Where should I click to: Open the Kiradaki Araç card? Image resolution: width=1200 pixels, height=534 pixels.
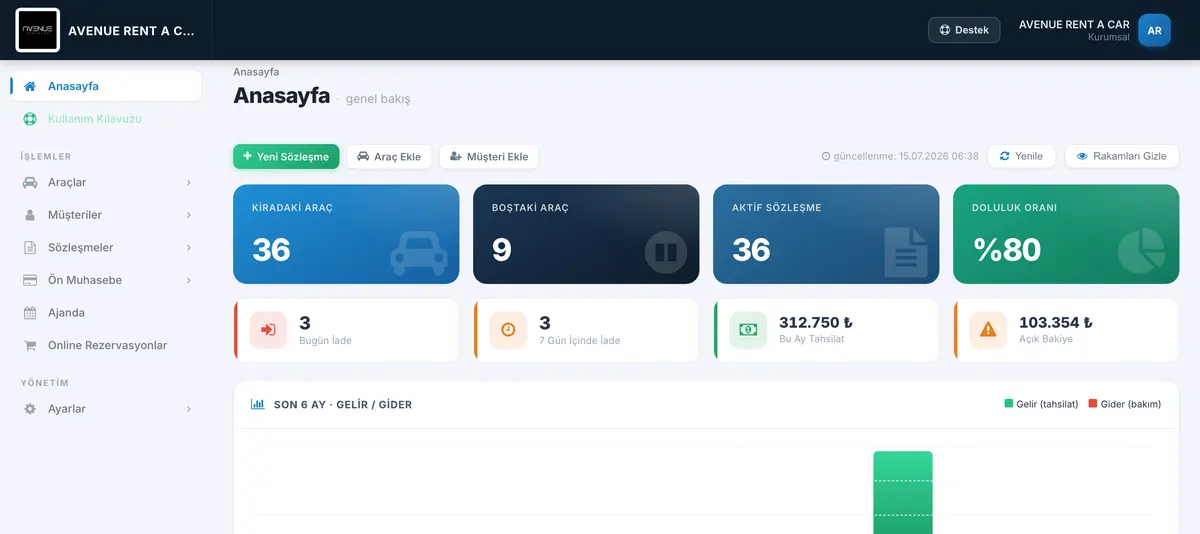tap(346, 234)
